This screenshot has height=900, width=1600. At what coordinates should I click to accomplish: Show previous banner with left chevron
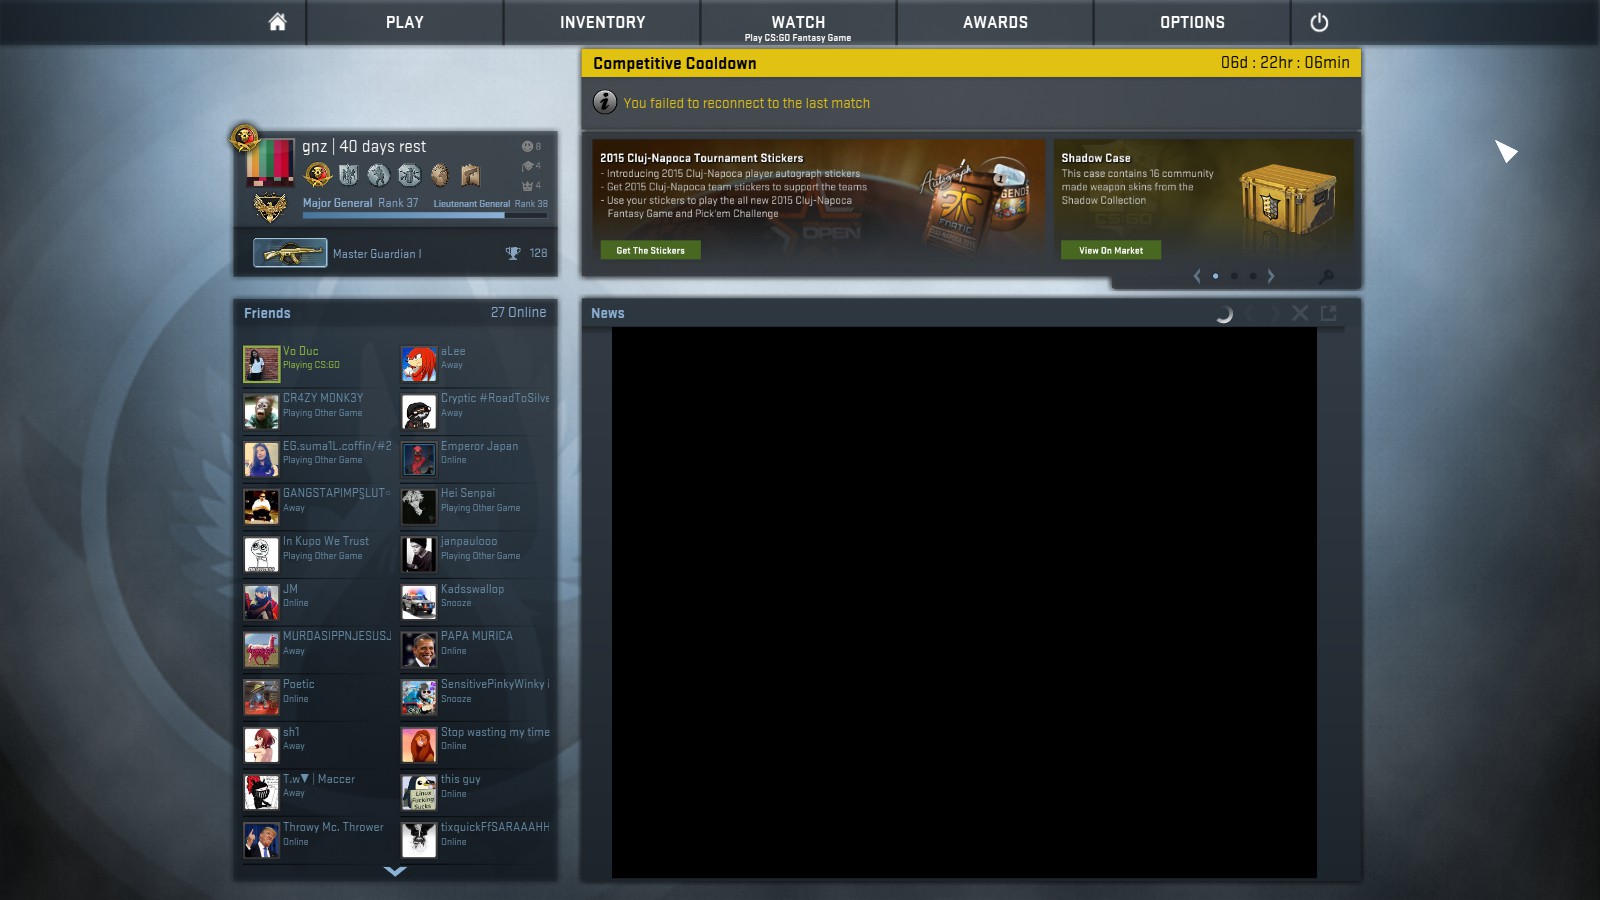(1197, 276)
